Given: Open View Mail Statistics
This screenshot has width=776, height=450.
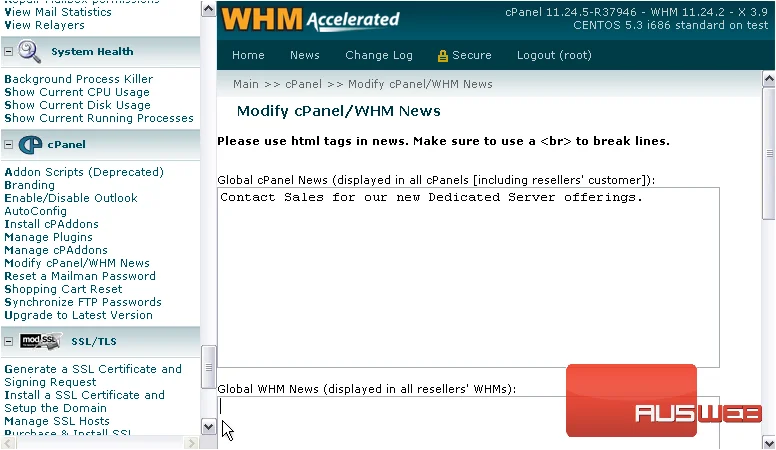Looking at the screenshot, I should pos(58,12).
